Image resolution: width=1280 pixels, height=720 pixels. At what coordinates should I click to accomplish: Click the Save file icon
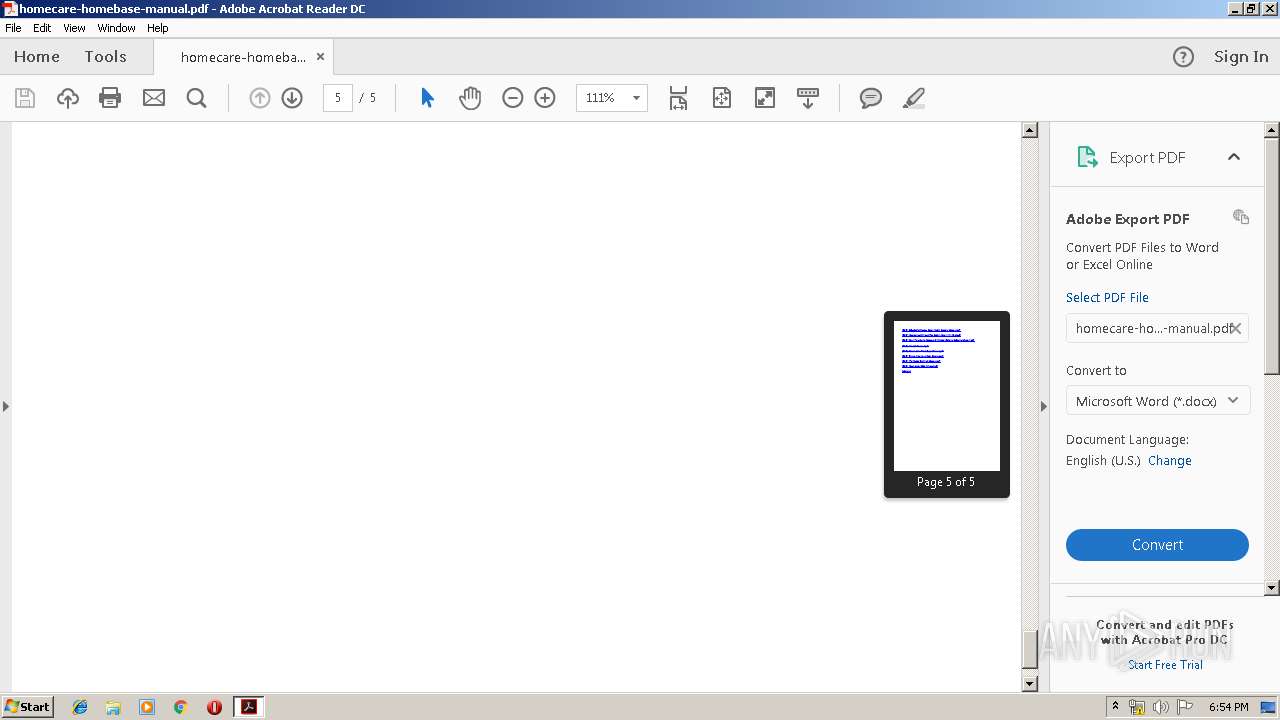[x=25, y=98]
